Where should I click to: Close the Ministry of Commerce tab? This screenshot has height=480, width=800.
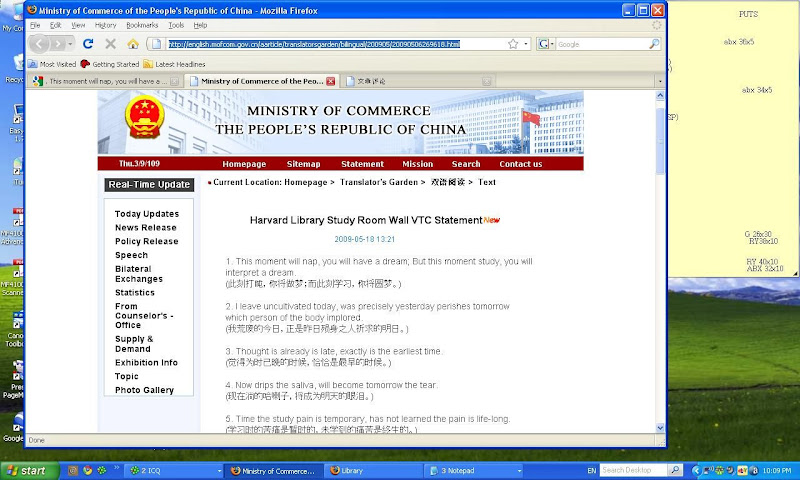(x=331, y=81)
